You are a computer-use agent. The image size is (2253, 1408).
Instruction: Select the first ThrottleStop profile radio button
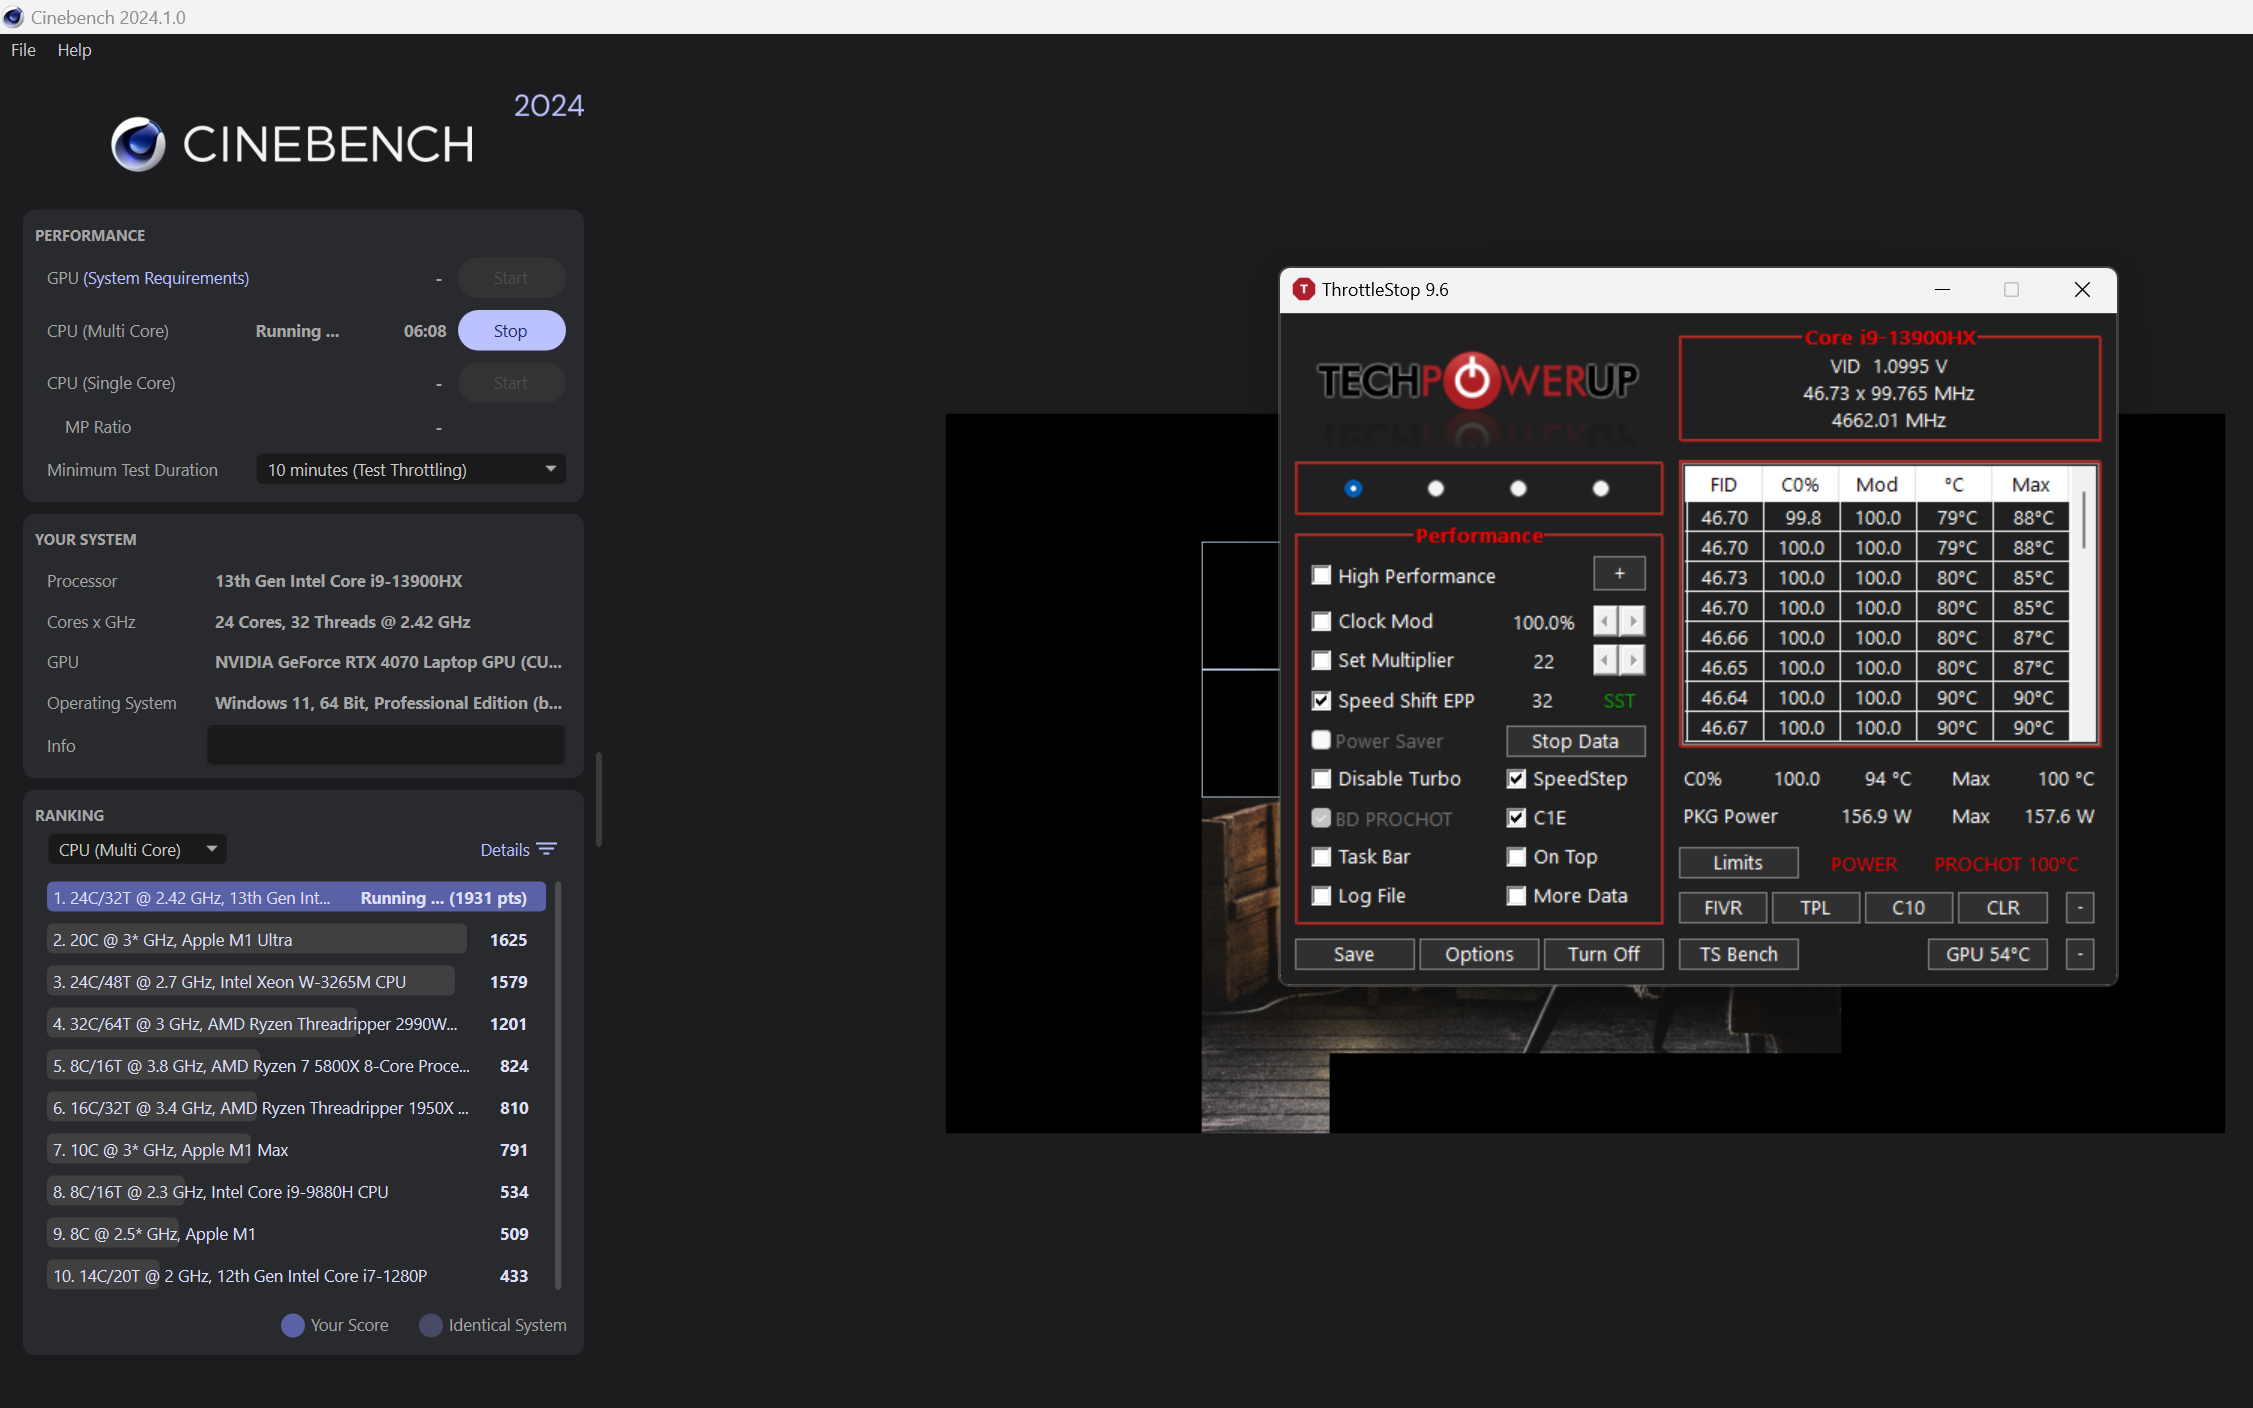pos(1353,488)
